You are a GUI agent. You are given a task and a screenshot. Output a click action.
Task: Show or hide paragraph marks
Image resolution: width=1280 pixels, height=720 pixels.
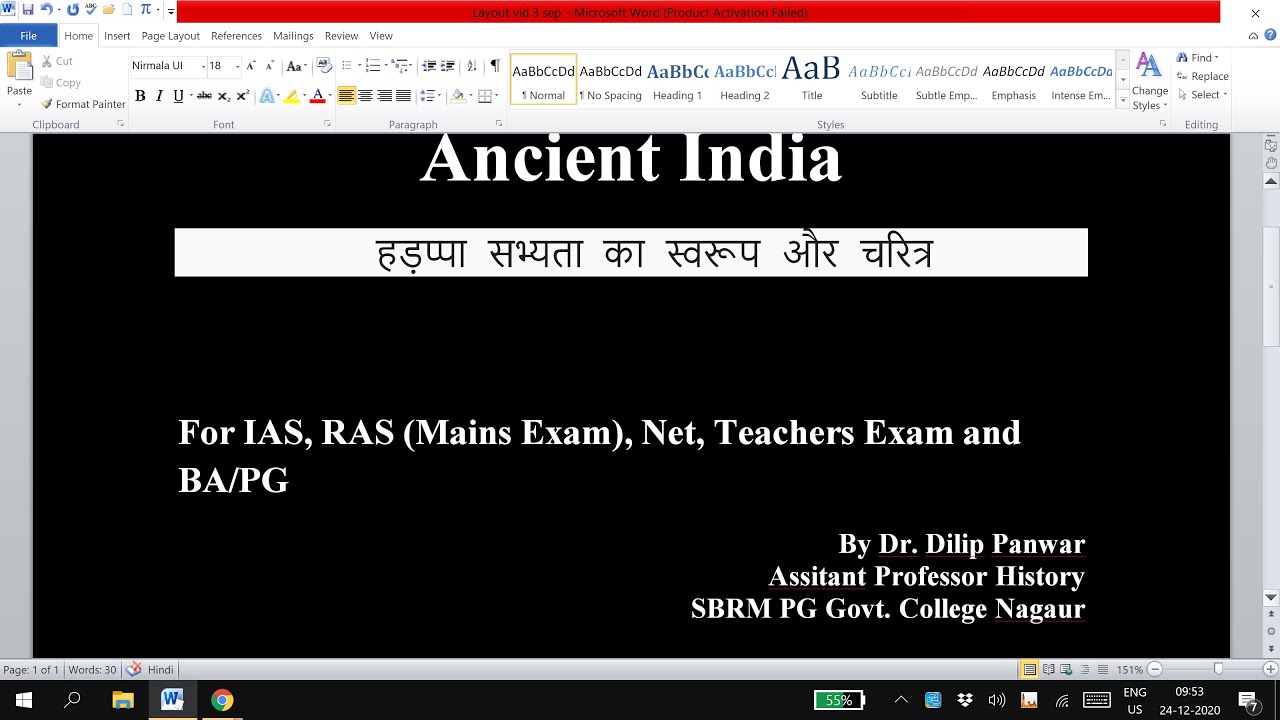[494, 66]
